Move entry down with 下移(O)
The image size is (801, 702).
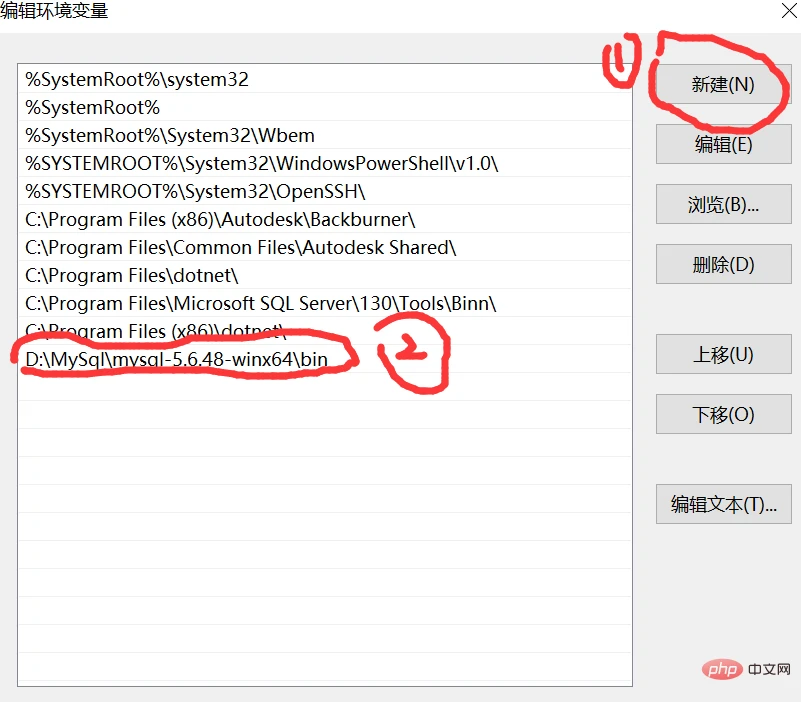point(723,414)
